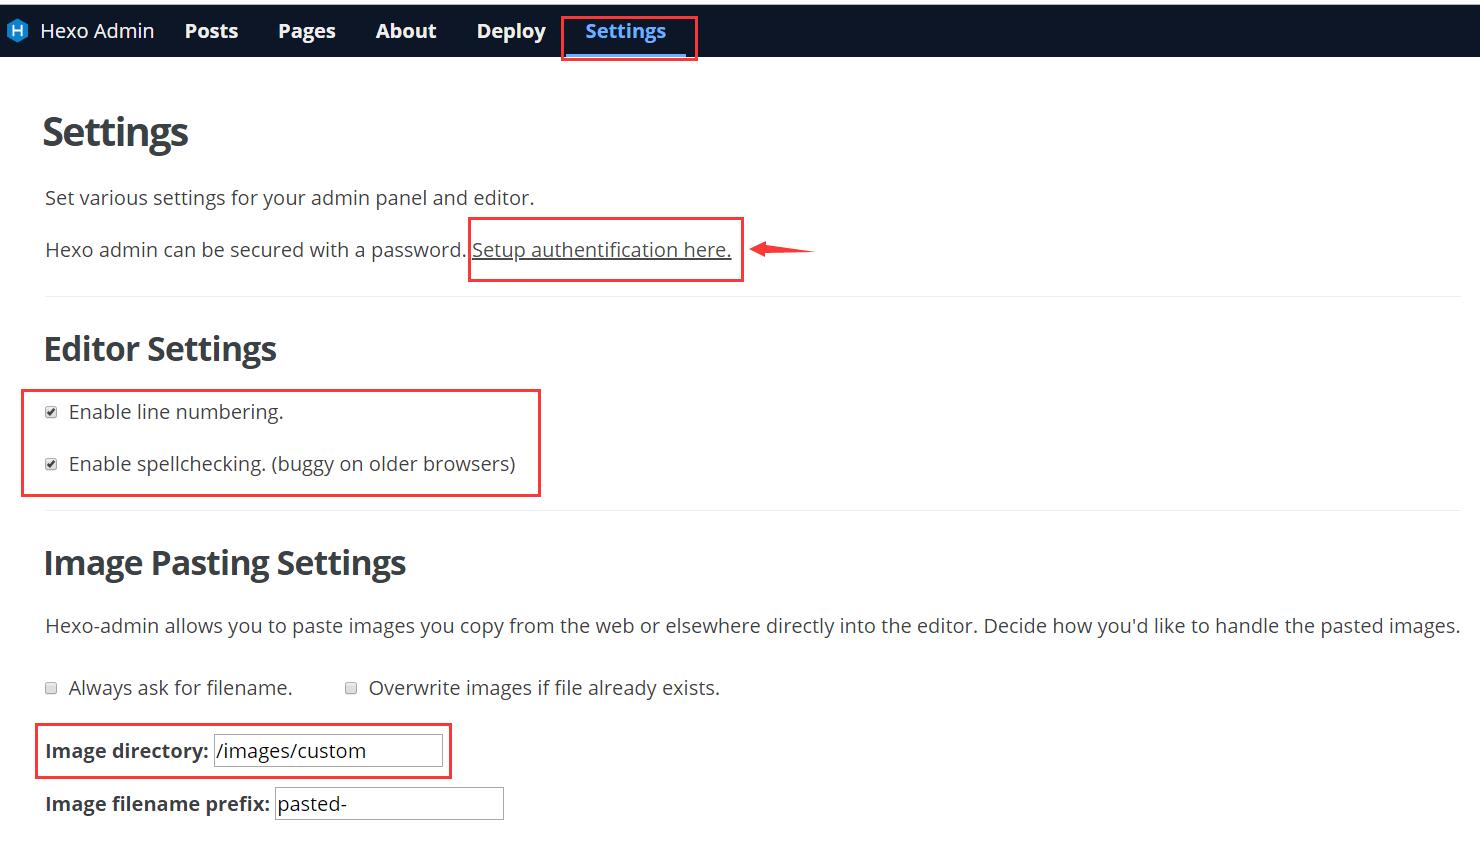Switch to the Deploy tab
Screen dimensions: 1480x847
point(510,31)
